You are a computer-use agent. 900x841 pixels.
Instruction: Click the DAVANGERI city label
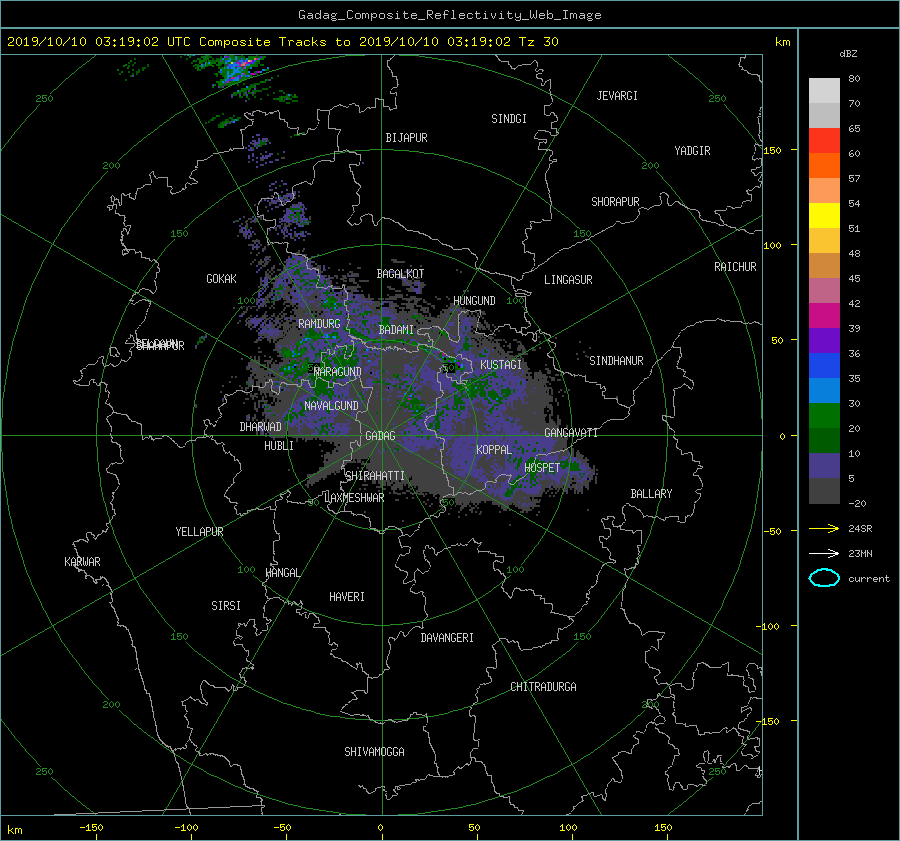[x=447, y=638]
